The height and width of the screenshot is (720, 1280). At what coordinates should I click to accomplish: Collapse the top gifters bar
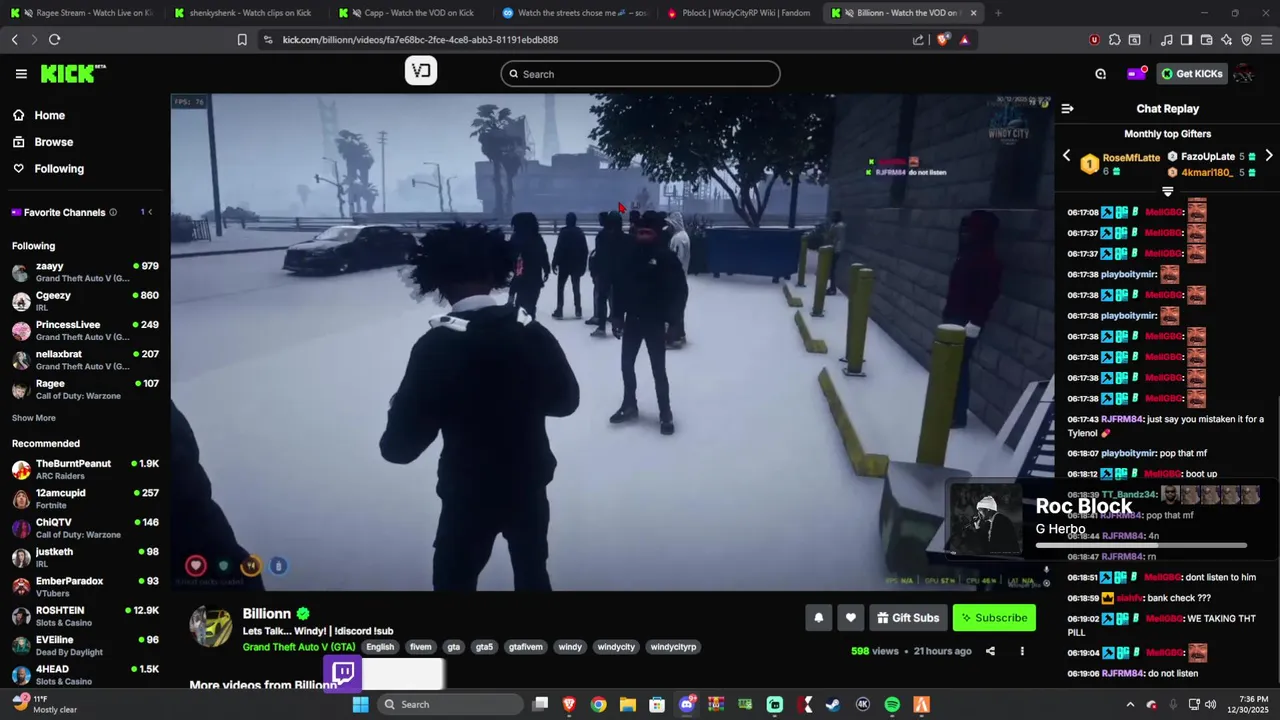click(x=1167, y=191)
